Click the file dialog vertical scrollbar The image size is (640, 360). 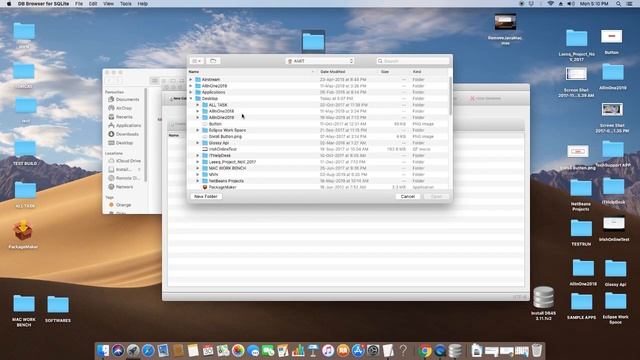(x=450, y=96)
